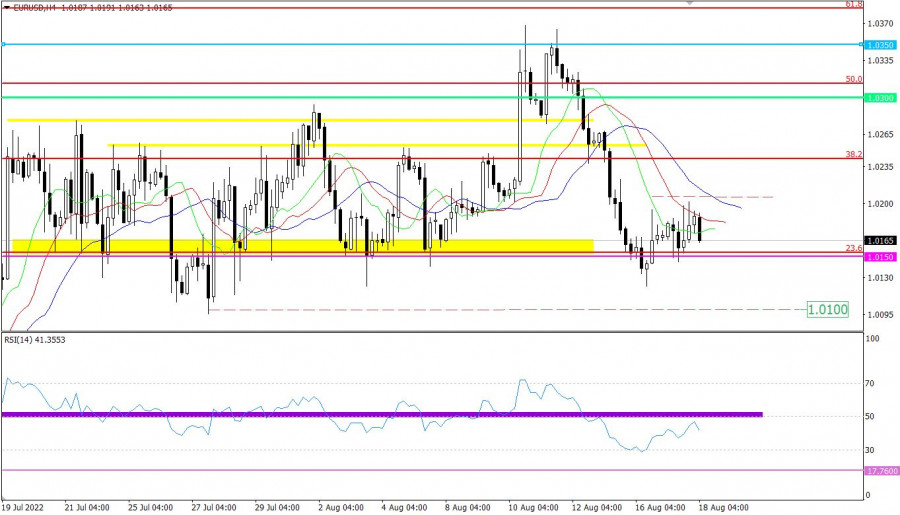Click the blue horizontal line's left anchor point
The height and width of the screenshot is (515, 900).
tap(3, 44)
